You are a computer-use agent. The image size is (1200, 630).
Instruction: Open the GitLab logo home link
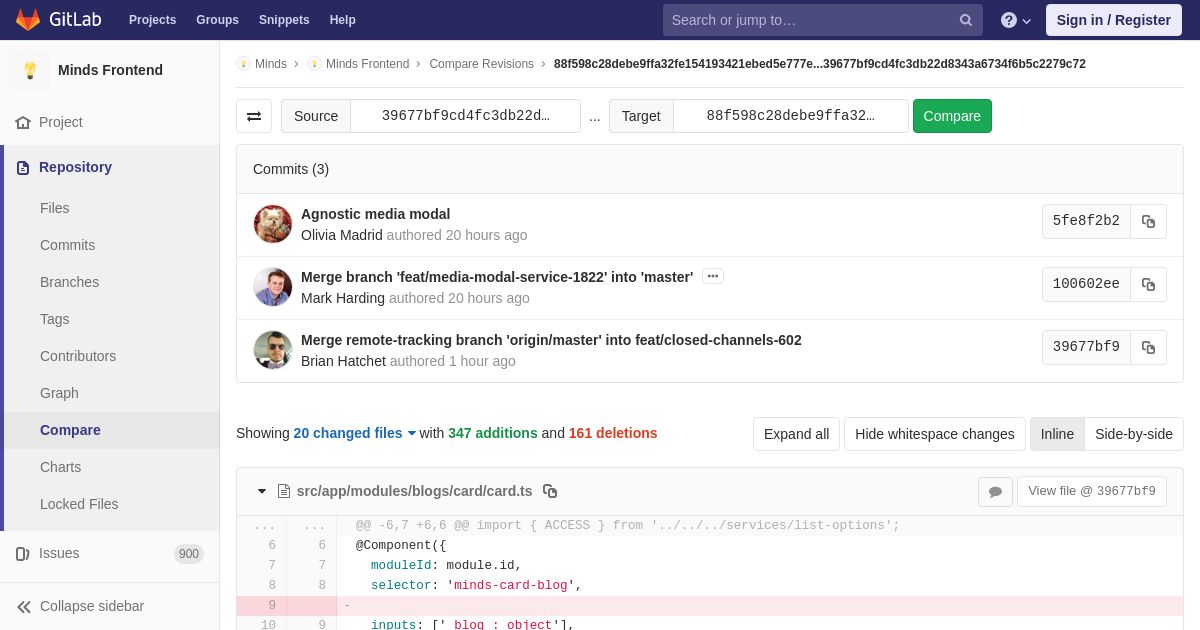coord(58,20)
